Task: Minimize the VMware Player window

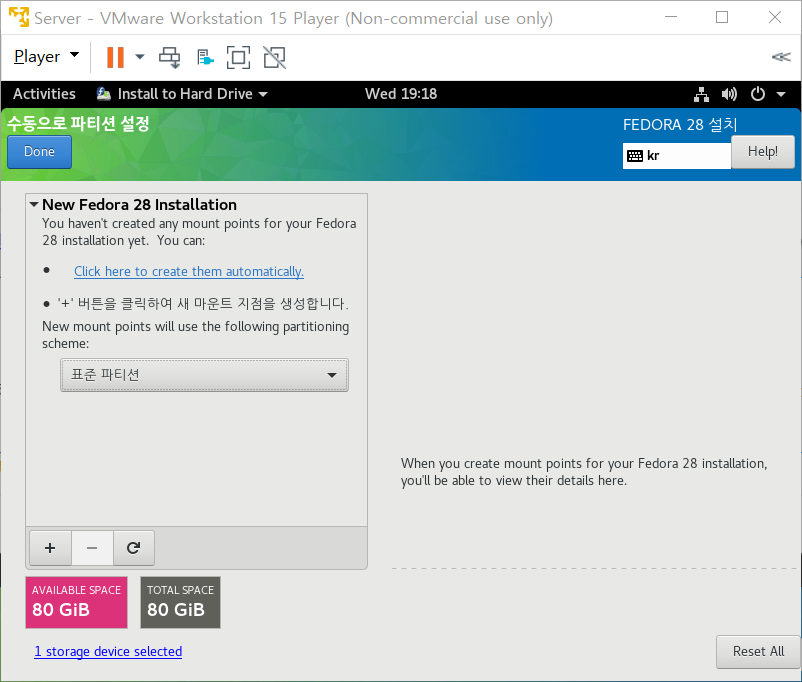Action: coord(671,17)
